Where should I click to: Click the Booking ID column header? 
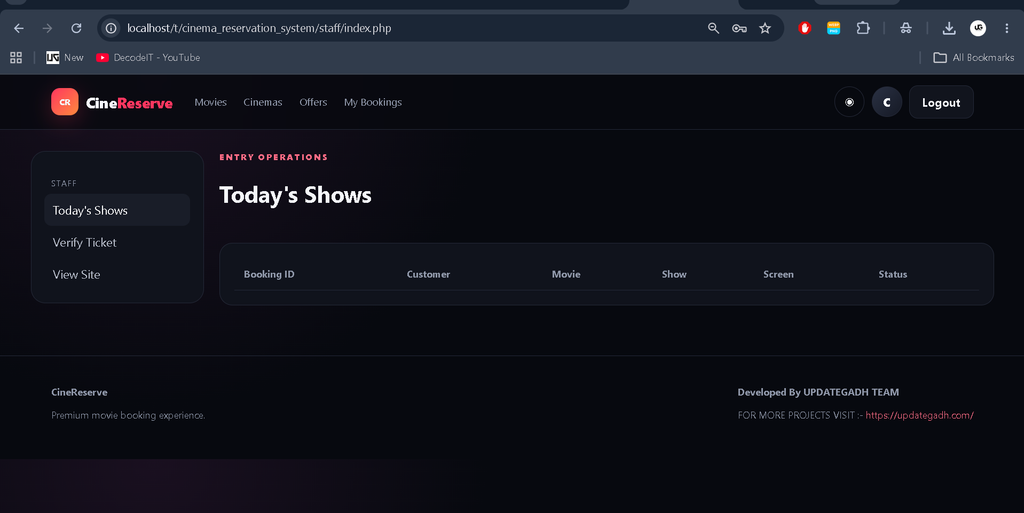tap(269, 274)
